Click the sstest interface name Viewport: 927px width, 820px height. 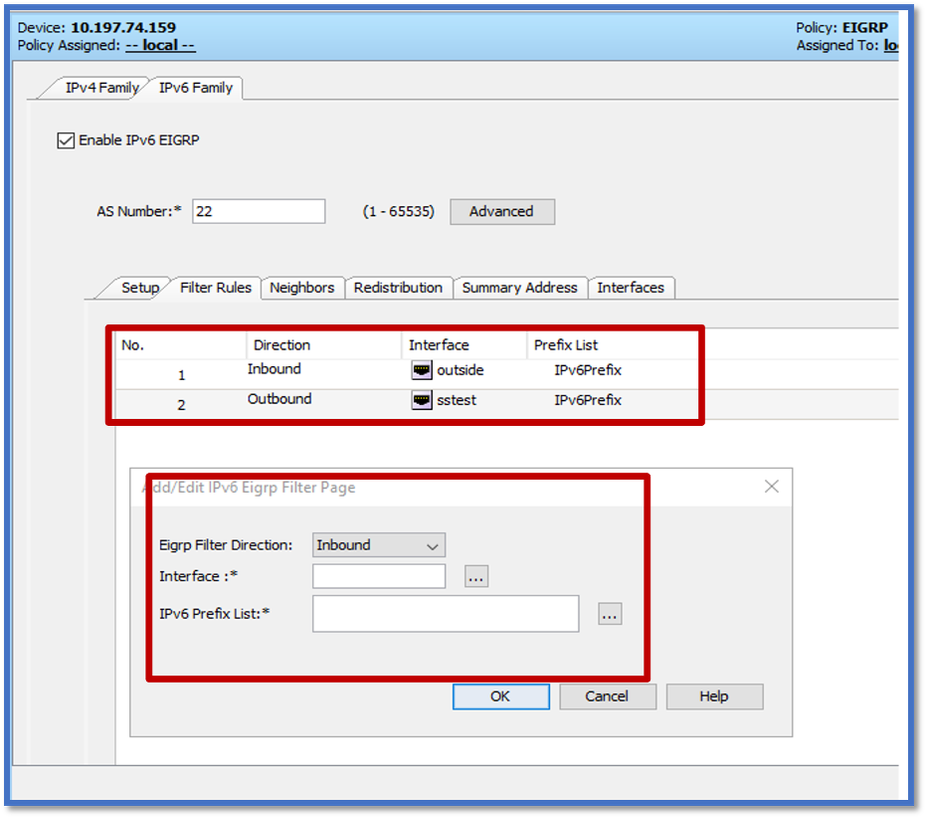tap(456, 401)
